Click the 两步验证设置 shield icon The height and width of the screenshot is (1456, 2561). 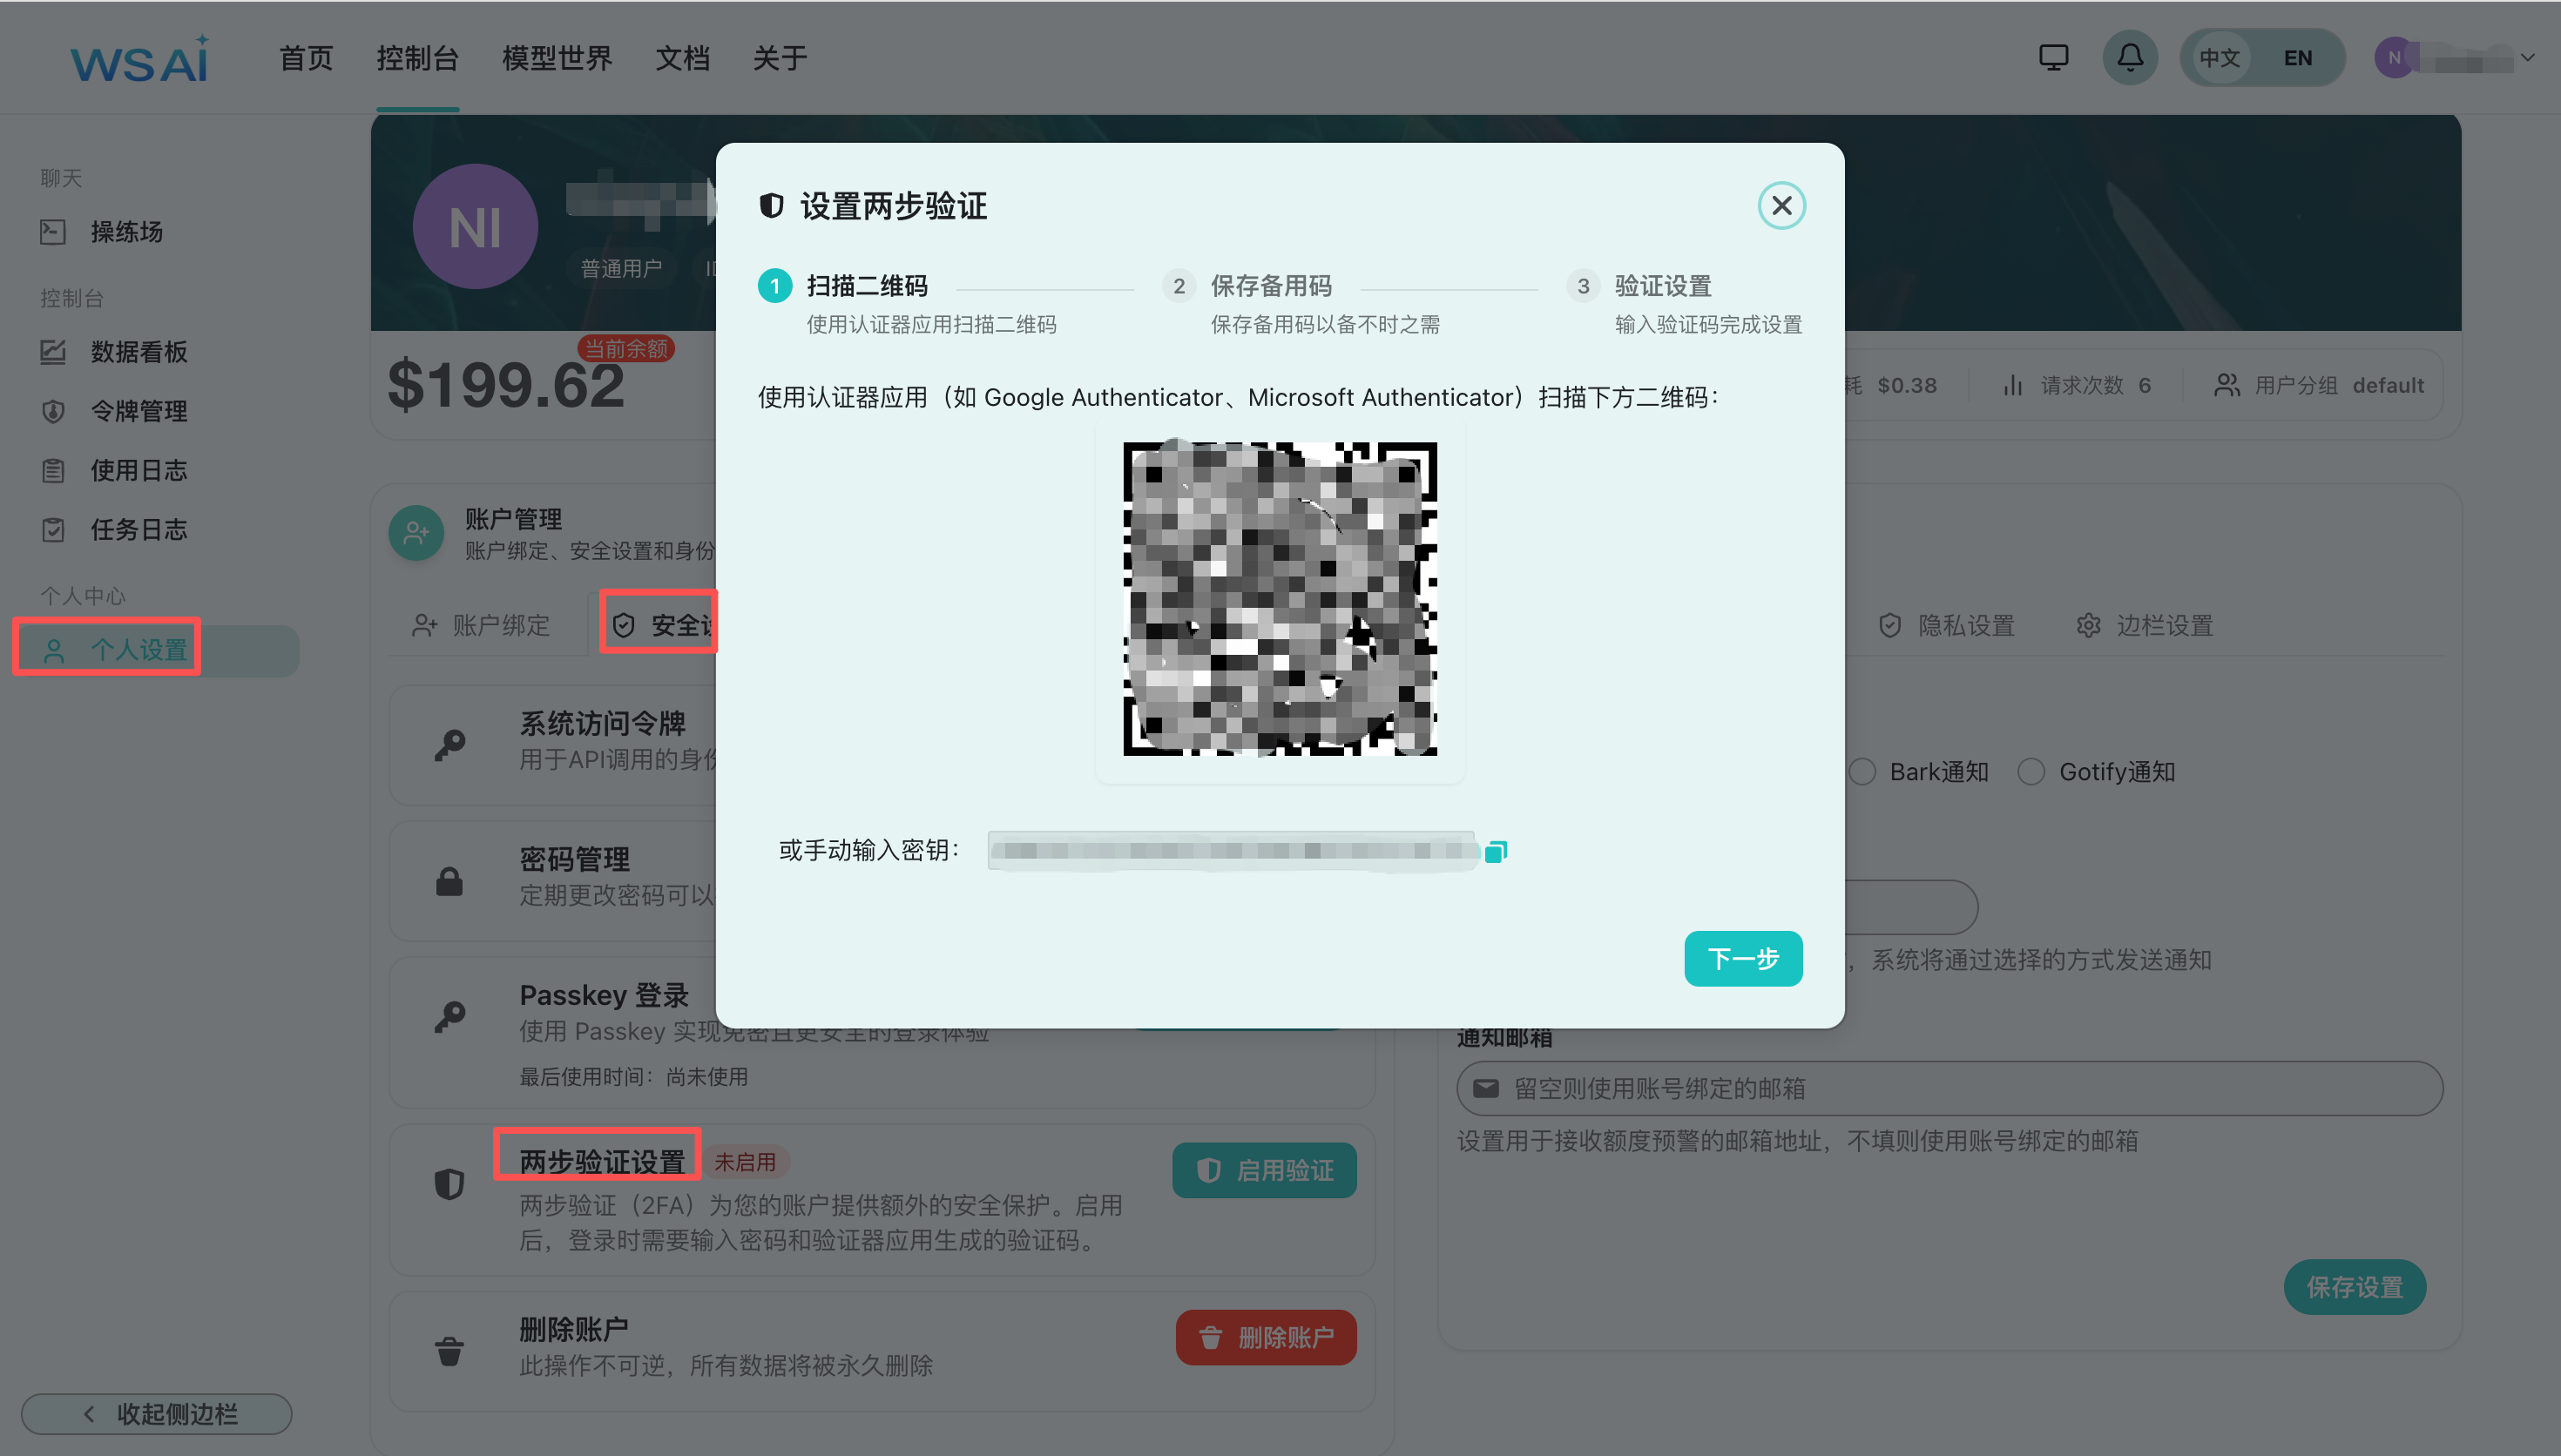coord(449,1183)
